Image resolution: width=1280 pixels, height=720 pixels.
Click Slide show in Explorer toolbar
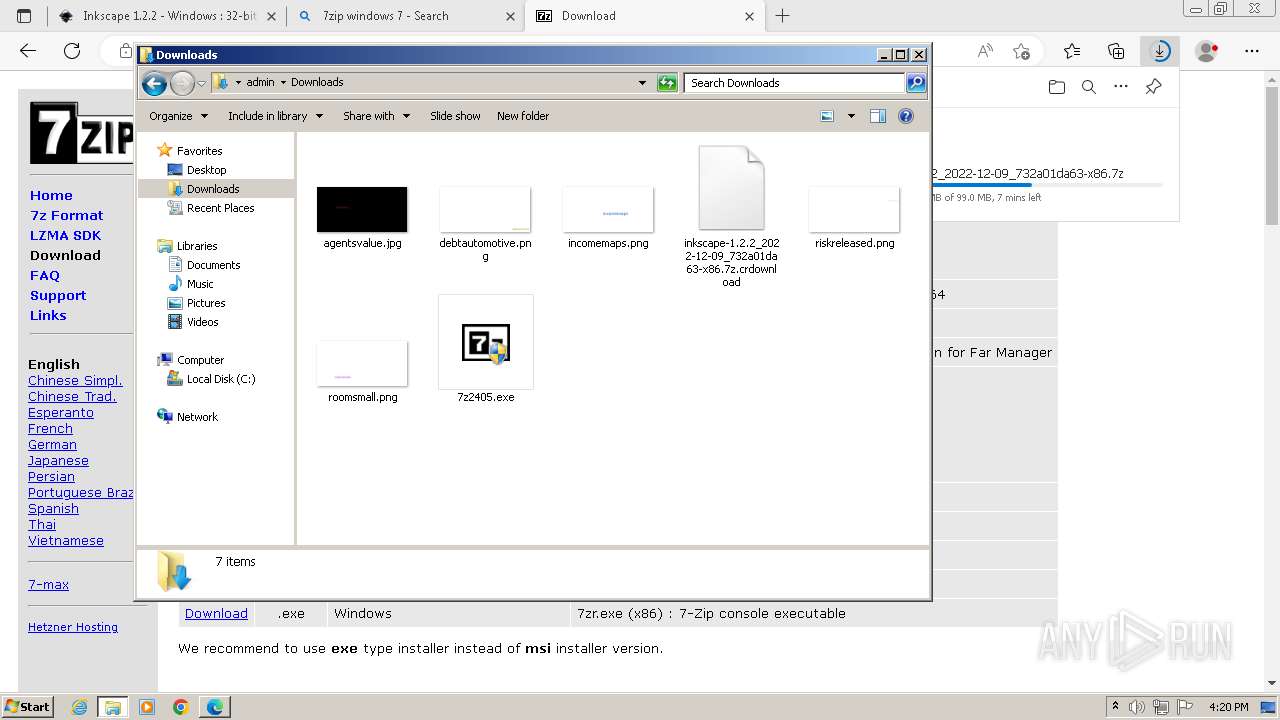[x=455, y=116]
